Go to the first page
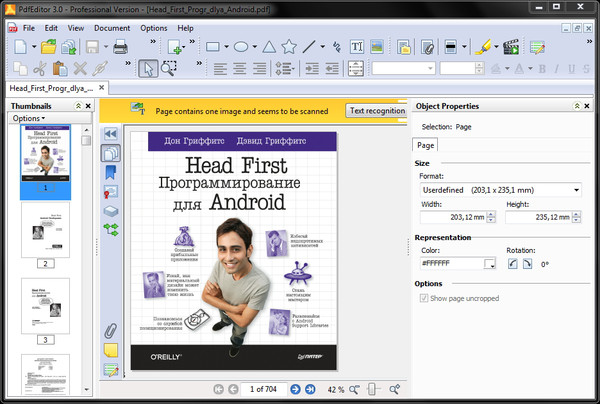Image resolution: width=600 pixels, height=404 pixels. [x=218, y=389]
